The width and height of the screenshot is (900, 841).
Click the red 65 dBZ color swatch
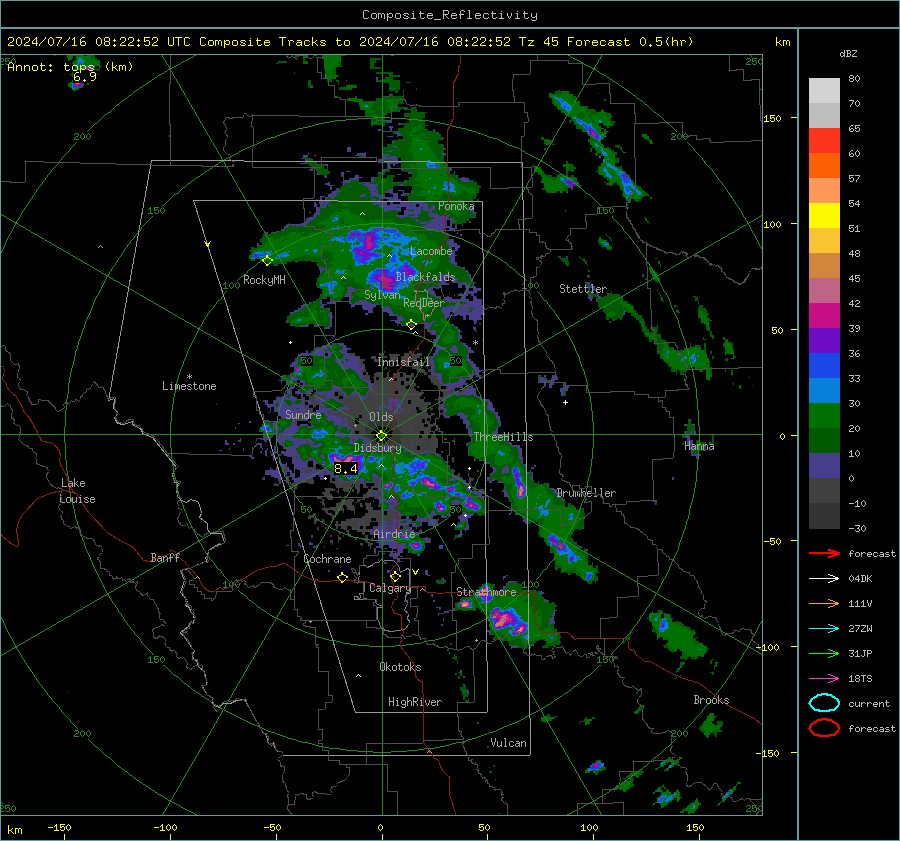coord(824,141)
